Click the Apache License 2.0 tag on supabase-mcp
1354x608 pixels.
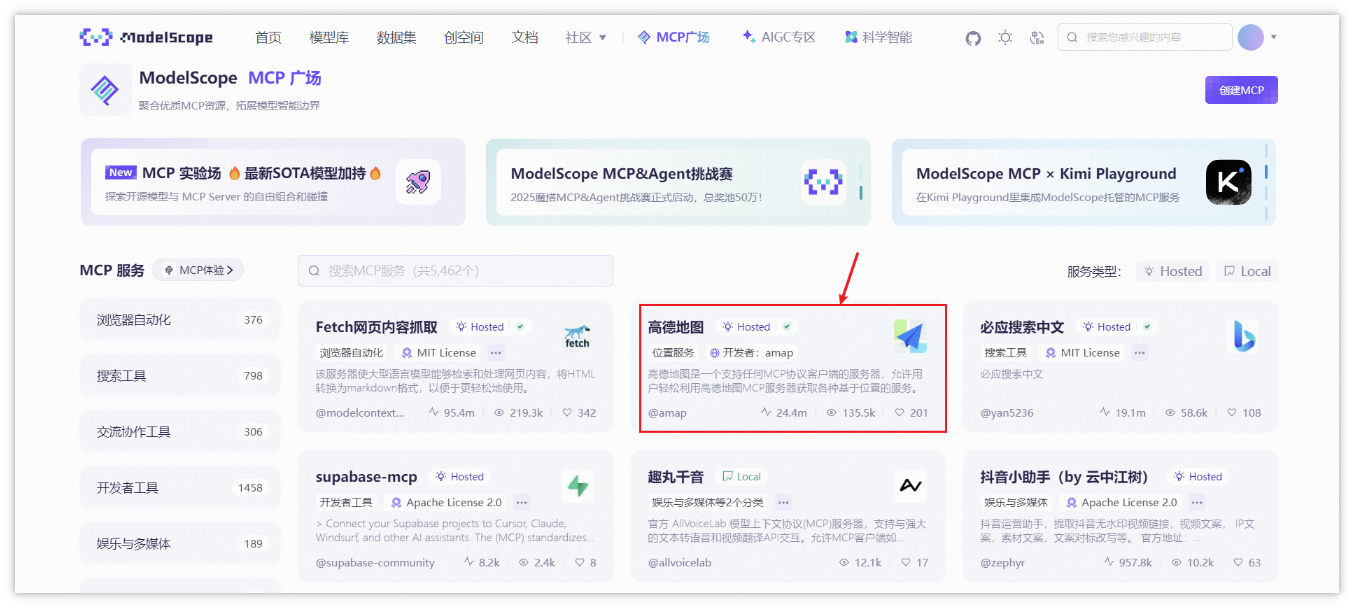(447, 503)
